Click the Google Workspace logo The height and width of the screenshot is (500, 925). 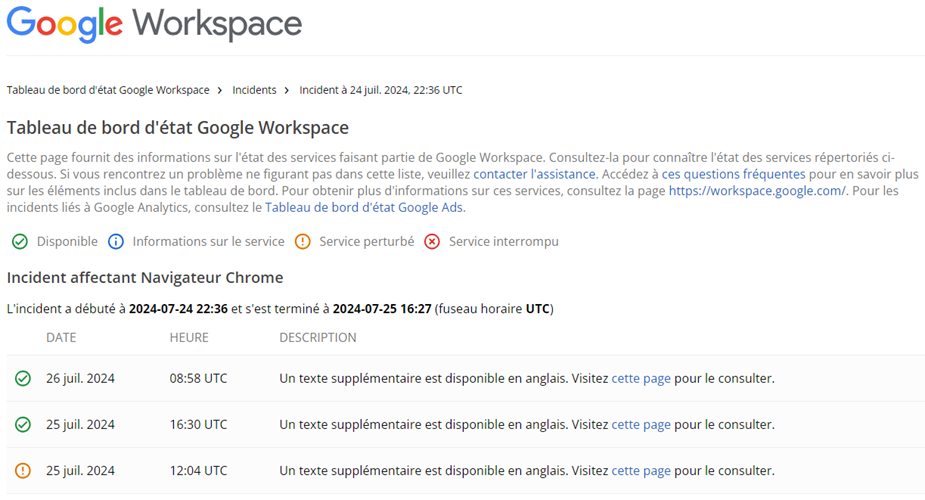[x=154, y=25]
